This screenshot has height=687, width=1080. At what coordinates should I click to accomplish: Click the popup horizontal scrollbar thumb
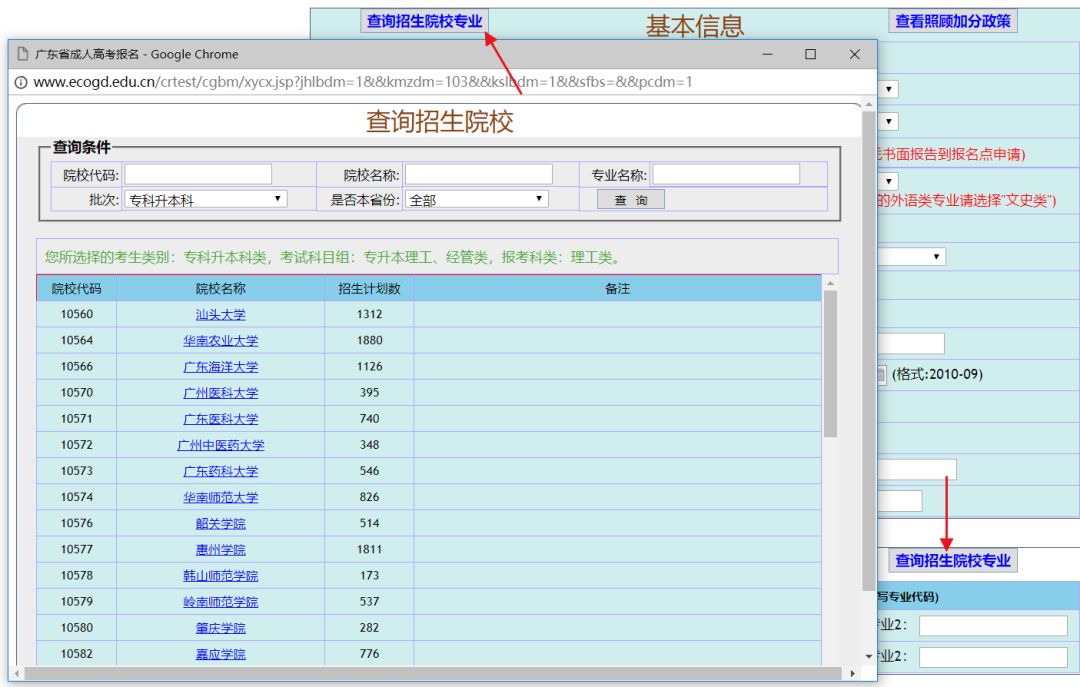tap(433, 673)
